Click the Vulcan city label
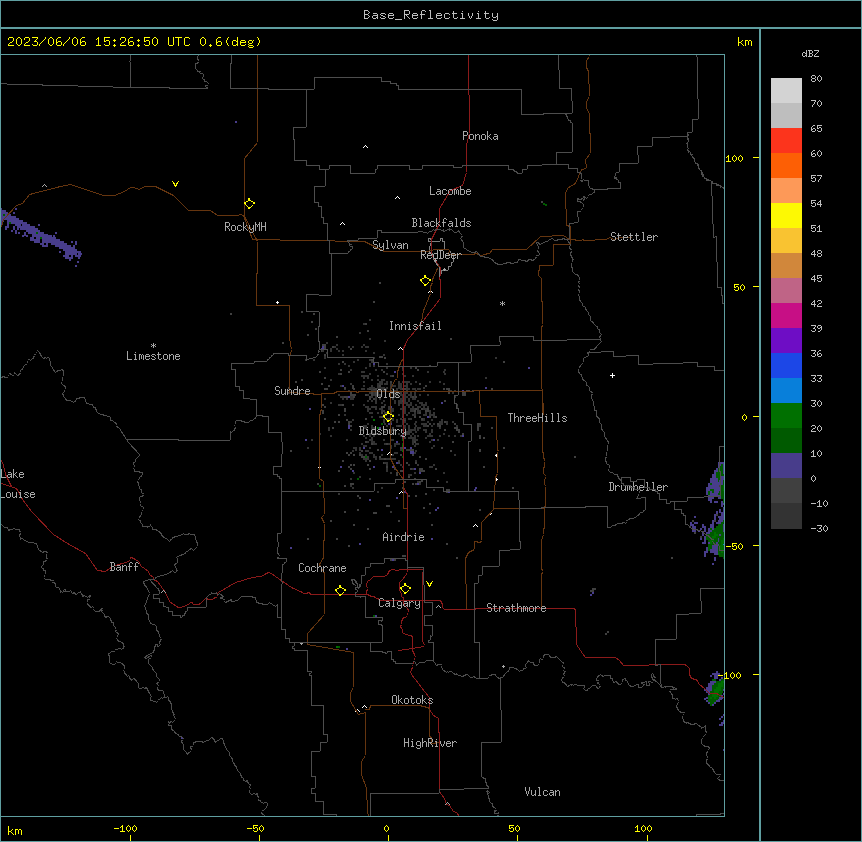The height and width of the screenshot is (842, 862). [543, 792]
